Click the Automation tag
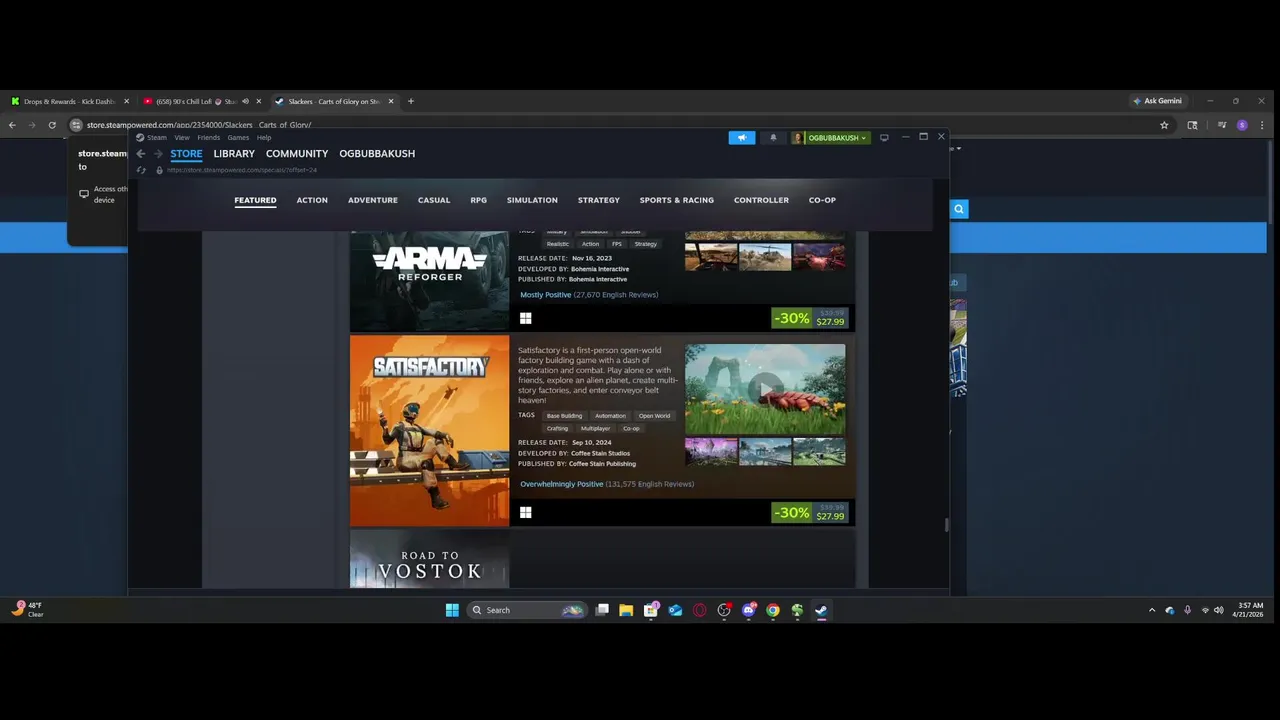 610,416
